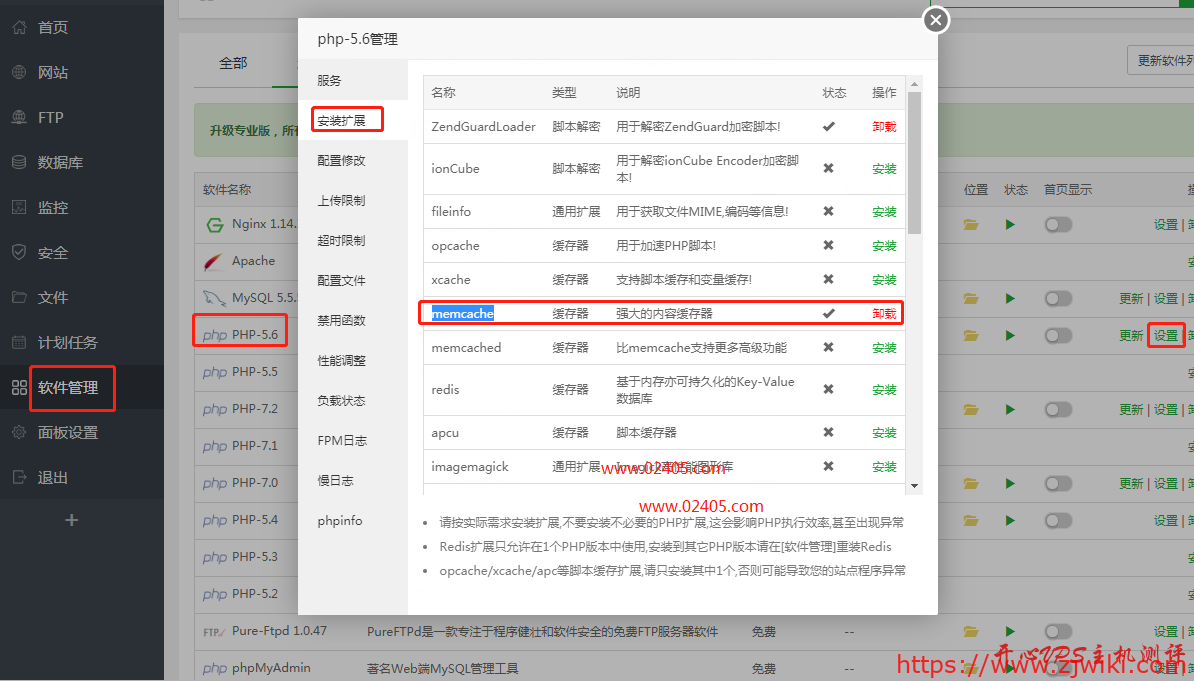Open the folder icon in Nginx row

point(971,225)
